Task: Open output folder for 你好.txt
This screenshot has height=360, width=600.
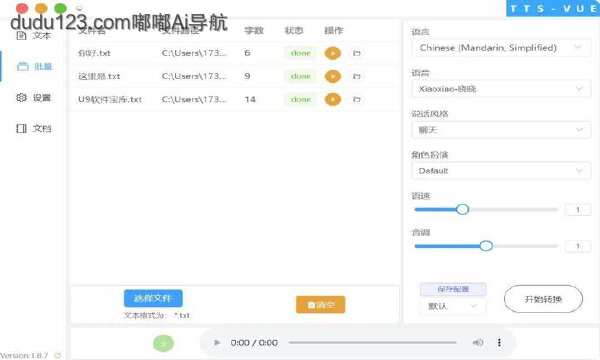Action: (357, 53)
